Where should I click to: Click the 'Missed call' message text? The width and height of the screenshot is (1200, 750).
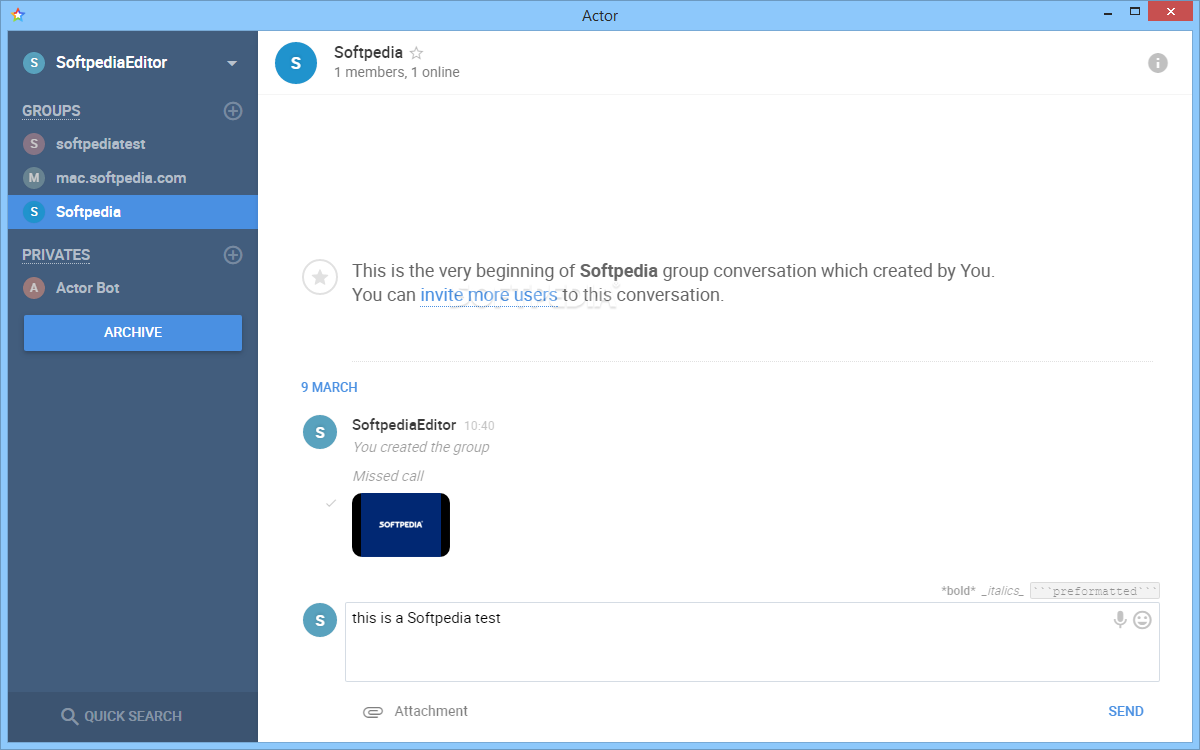(388, 476)
